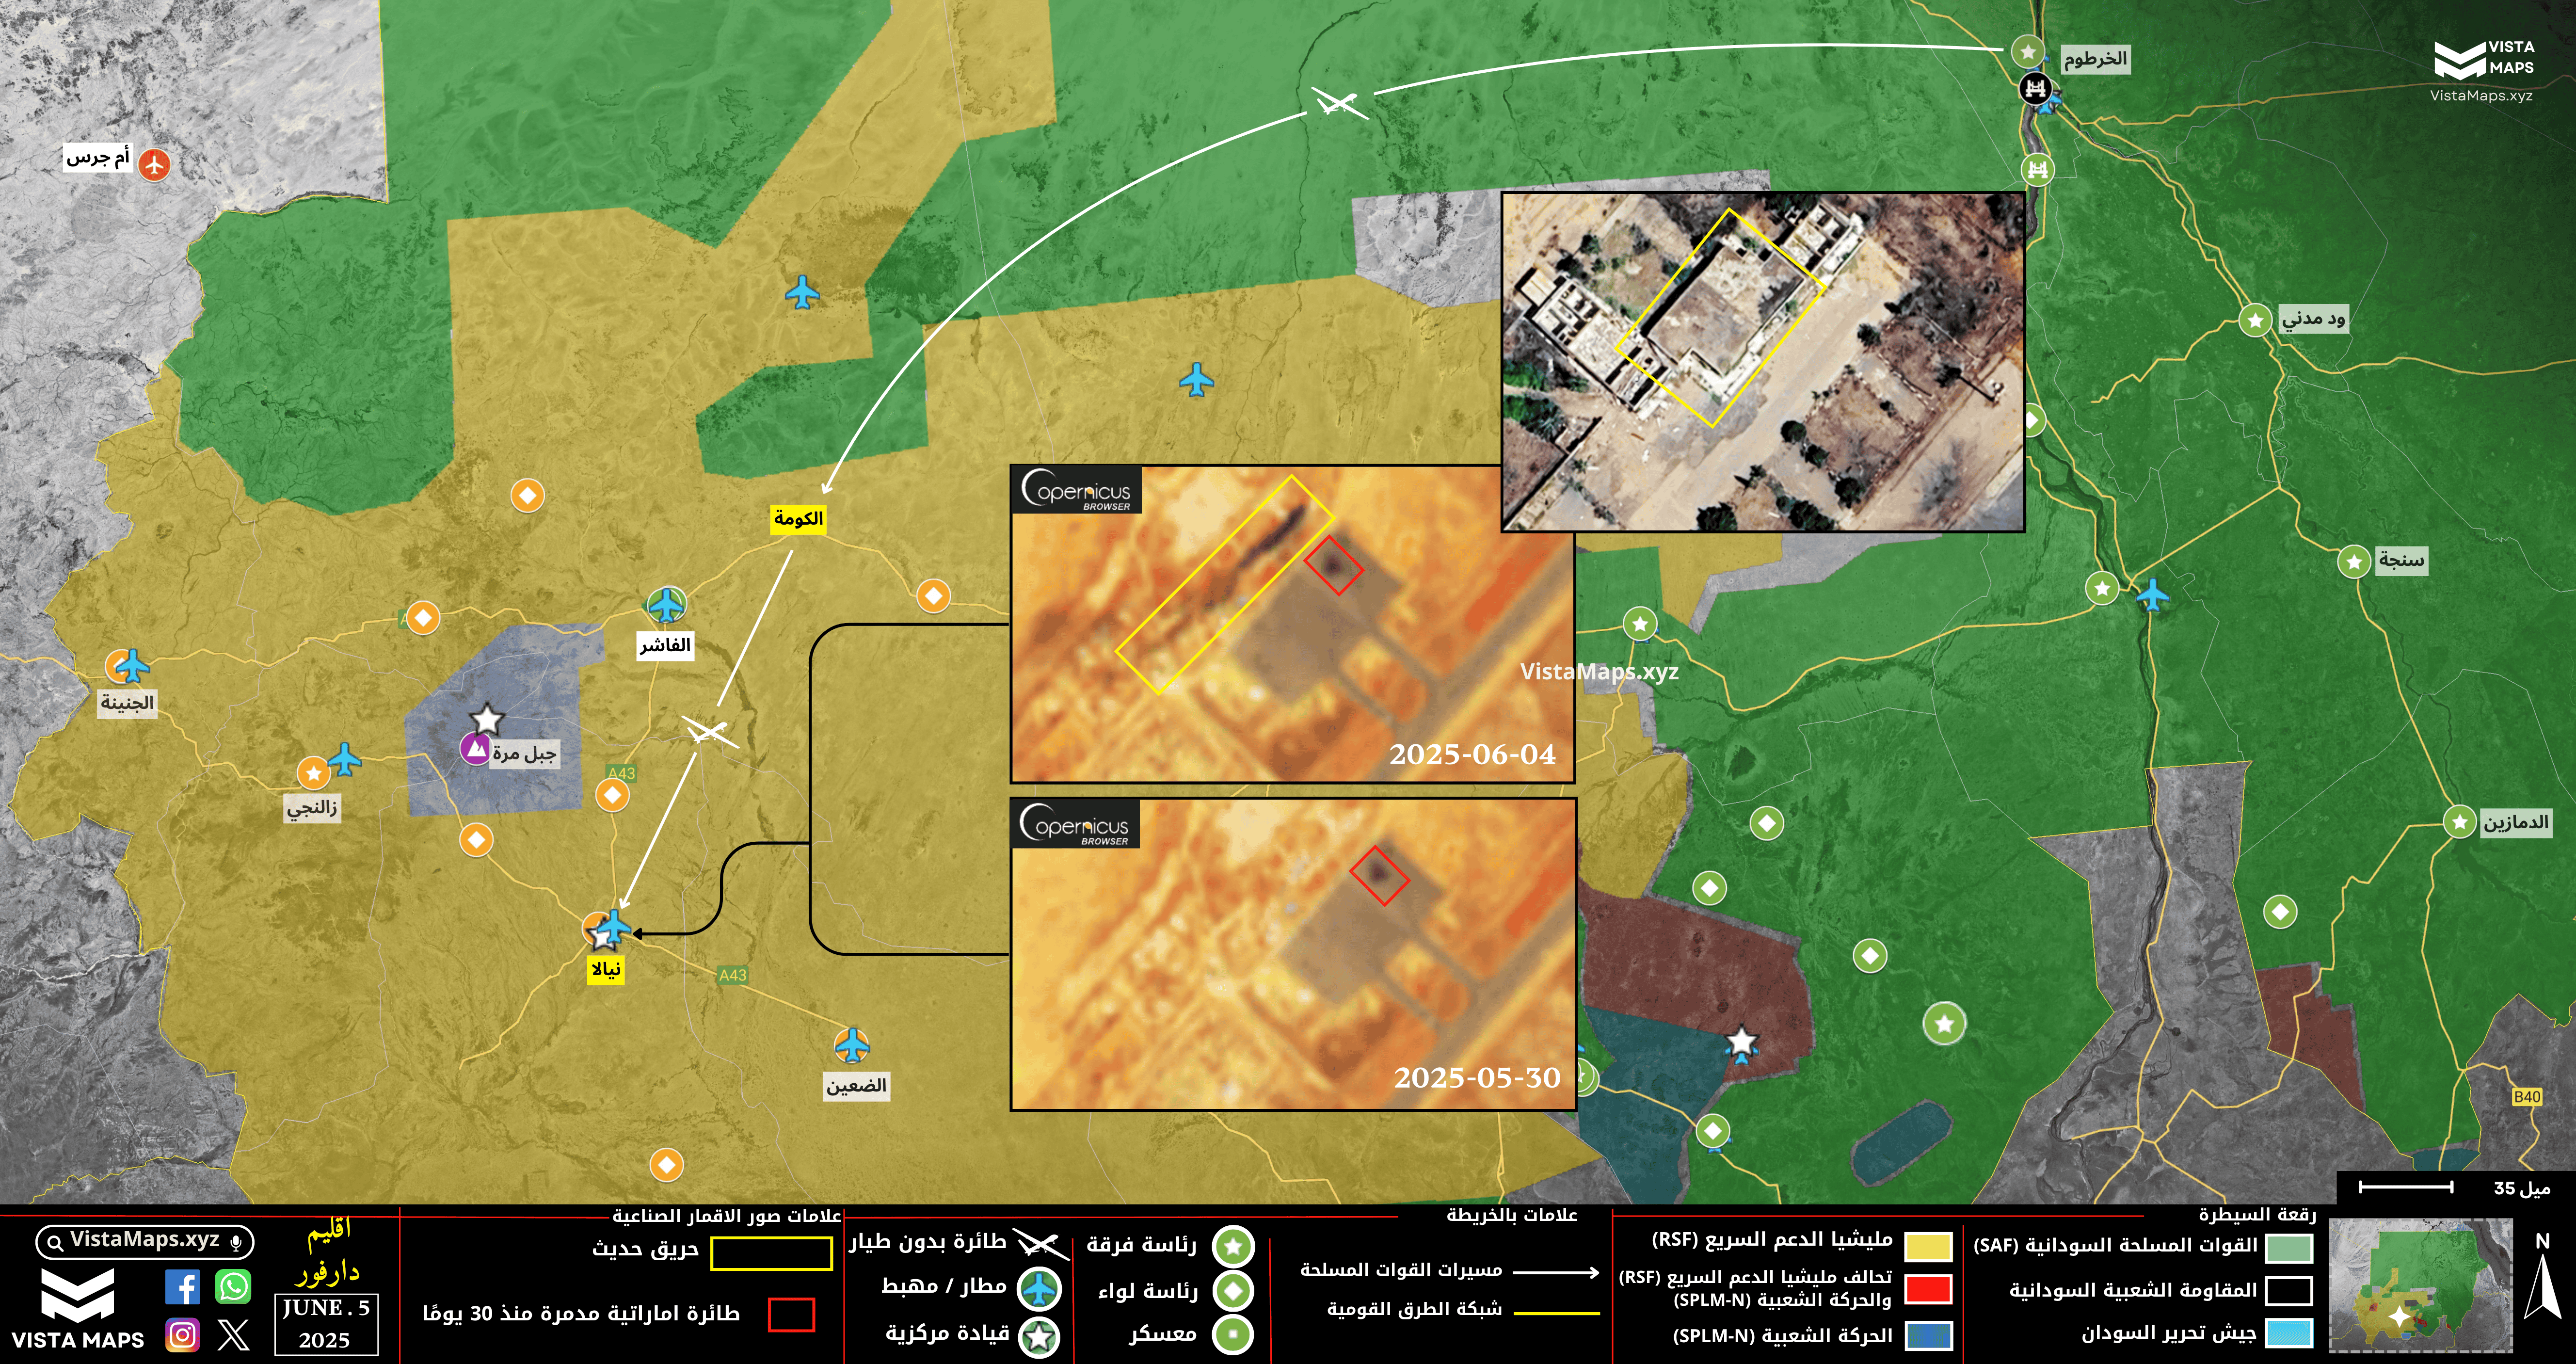Open the WhatsApp icon in the footer
The height and width of the screenshot is (1364, 2576).
233,1286
